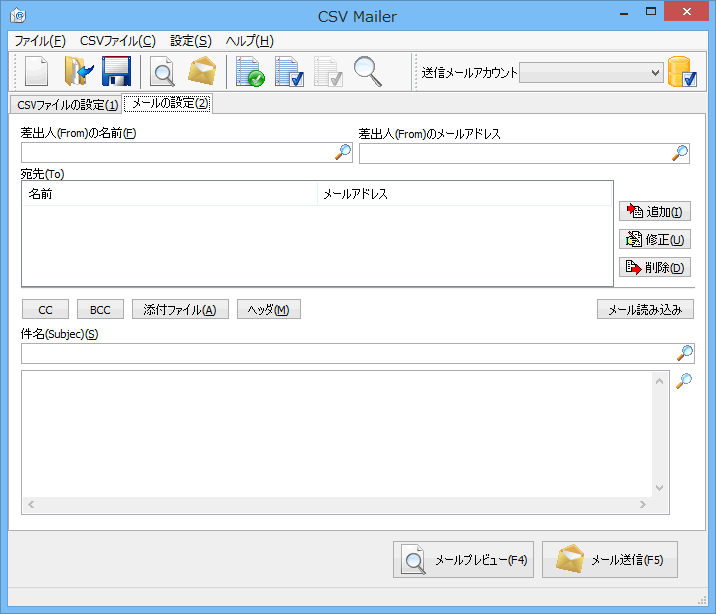The image size is (716, 614).
Task: Click the document with green checkmark icon
Action: click(249, 72)
